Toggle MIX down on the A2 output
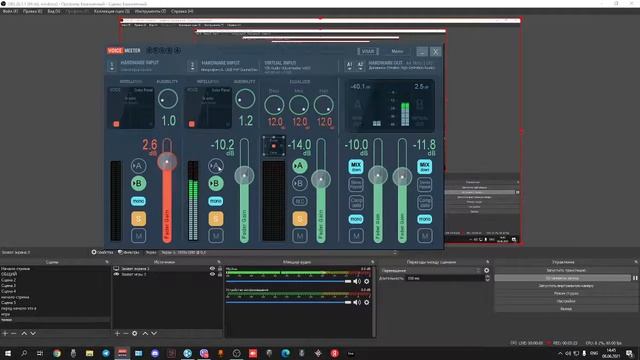640x360 pixels. click(x=424, y=167)
